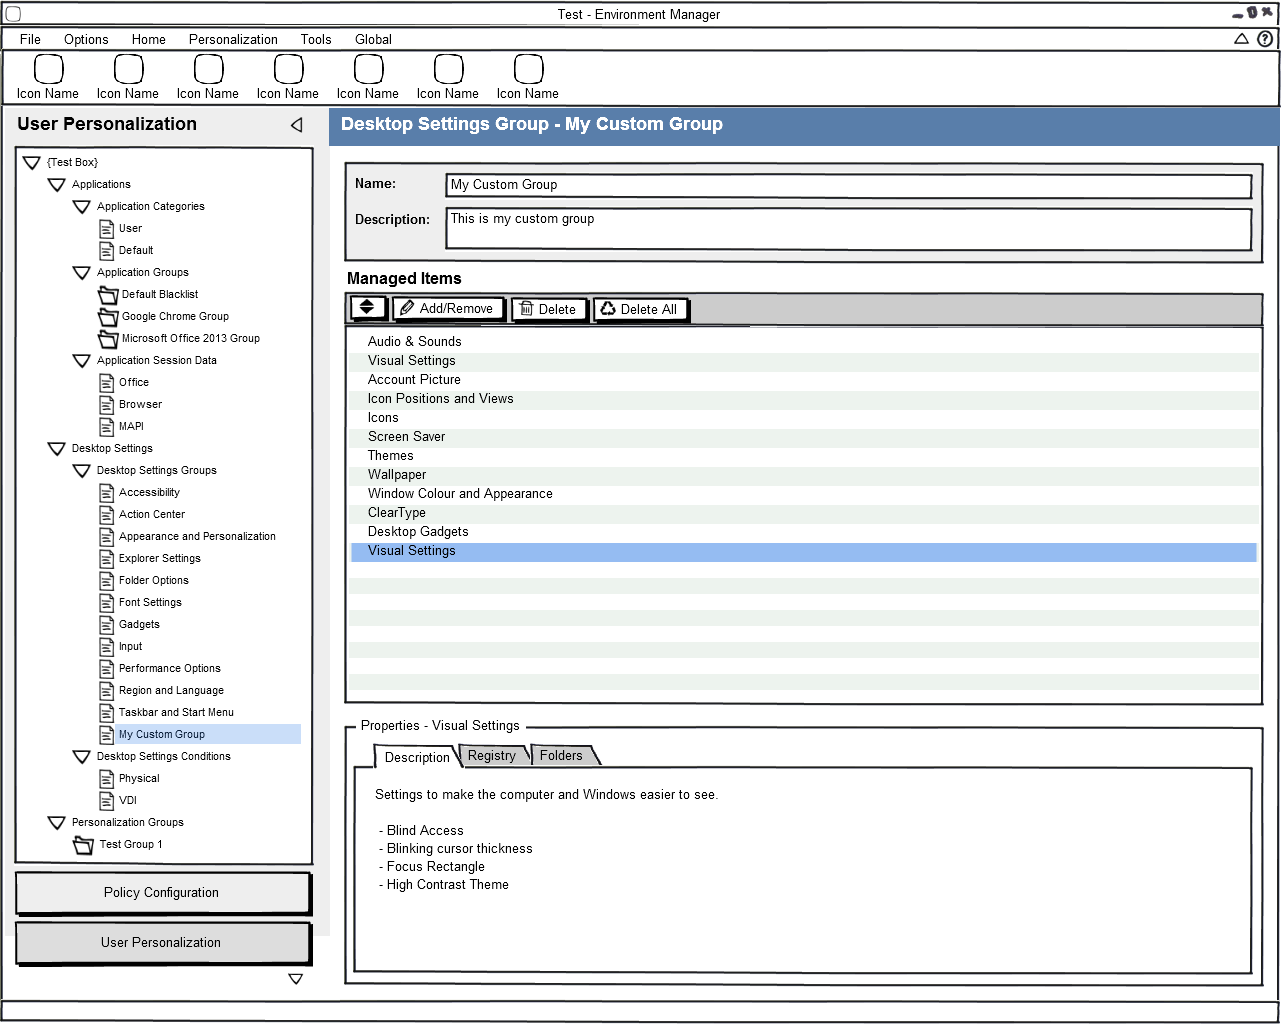Switch to the Folders tab
This screenshot has height=1024, width=1281.
tap(561, 756)
